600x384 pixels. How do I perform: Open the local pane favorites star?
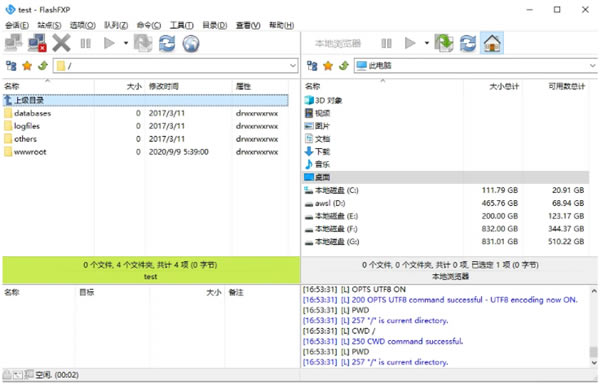point(328,66)
